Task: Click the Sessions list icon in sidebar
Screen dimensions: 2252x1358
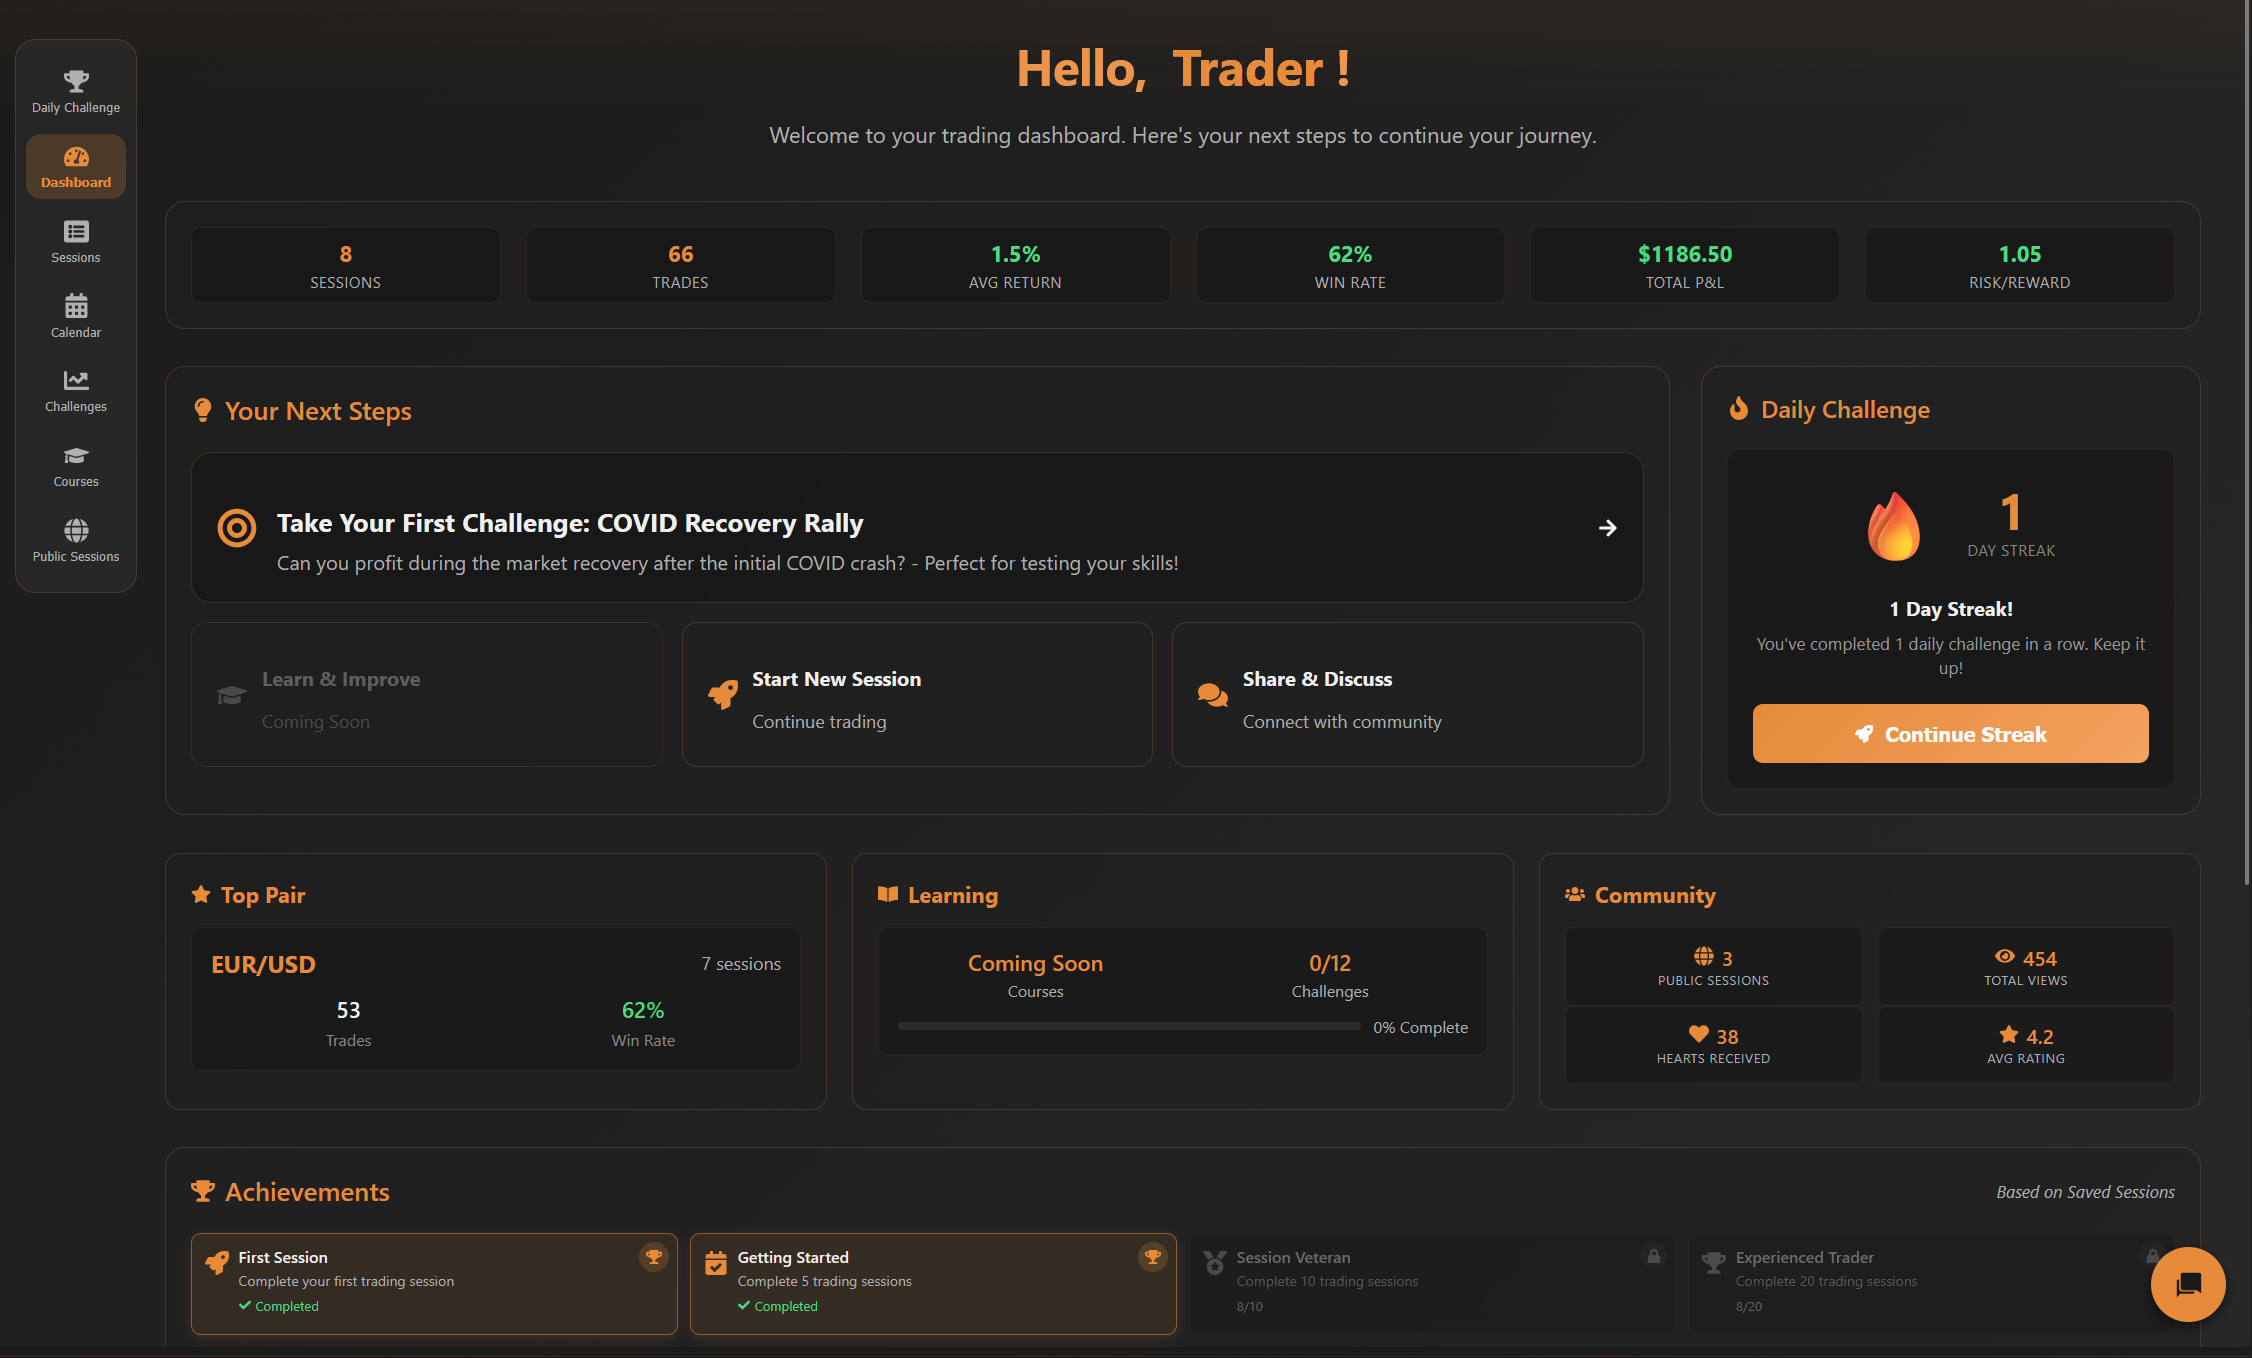Action: [76, 232]
